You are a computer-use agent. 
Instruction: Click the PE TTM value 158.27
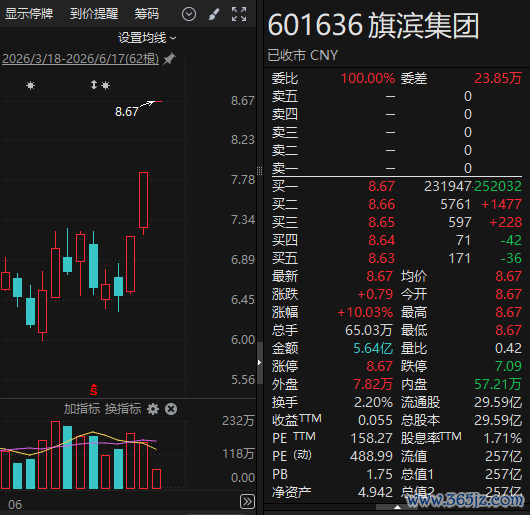coord(371,438)
